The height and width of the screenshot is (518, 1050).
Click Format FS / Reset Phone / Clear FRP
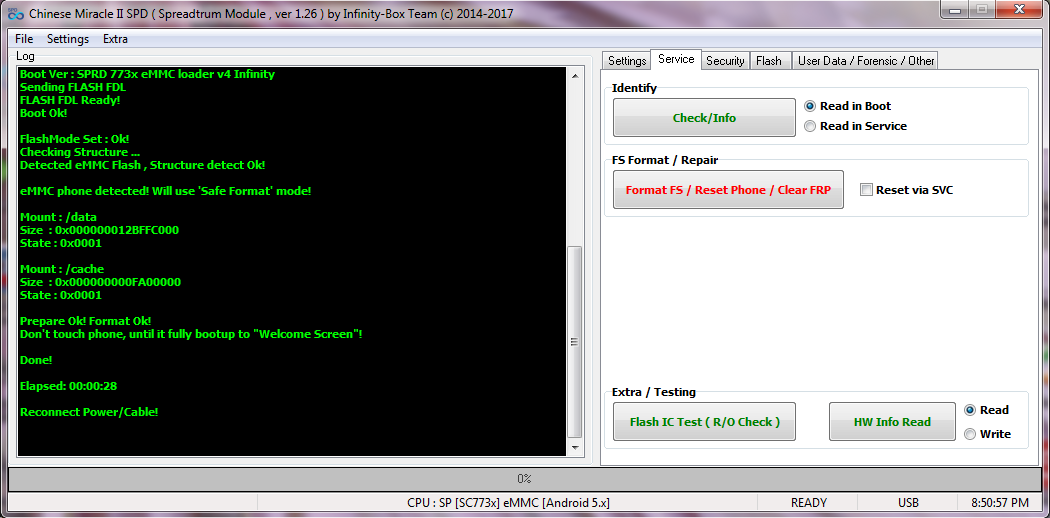pos(728,190)
